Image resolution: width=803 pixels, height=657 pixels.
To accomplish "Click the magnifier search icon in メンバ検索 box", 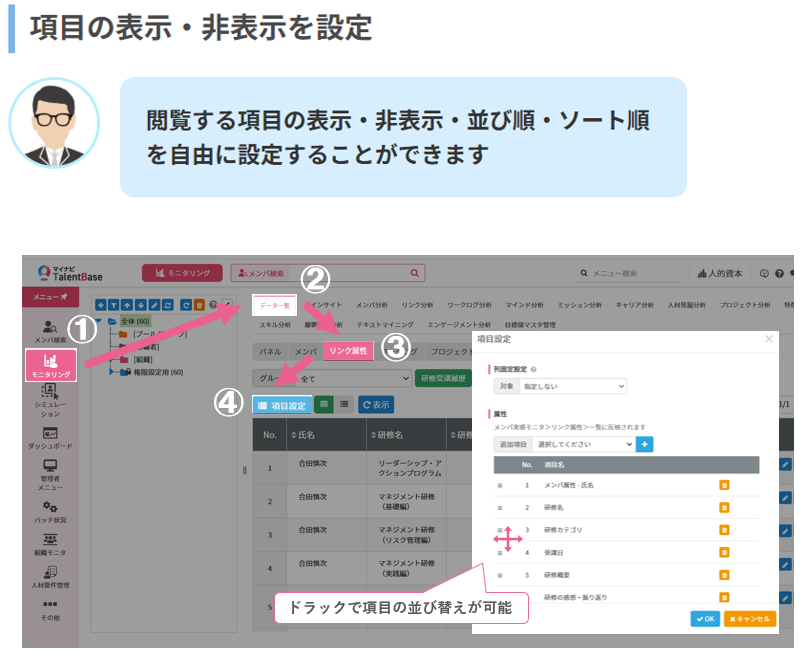I will (x=414, y=273).
